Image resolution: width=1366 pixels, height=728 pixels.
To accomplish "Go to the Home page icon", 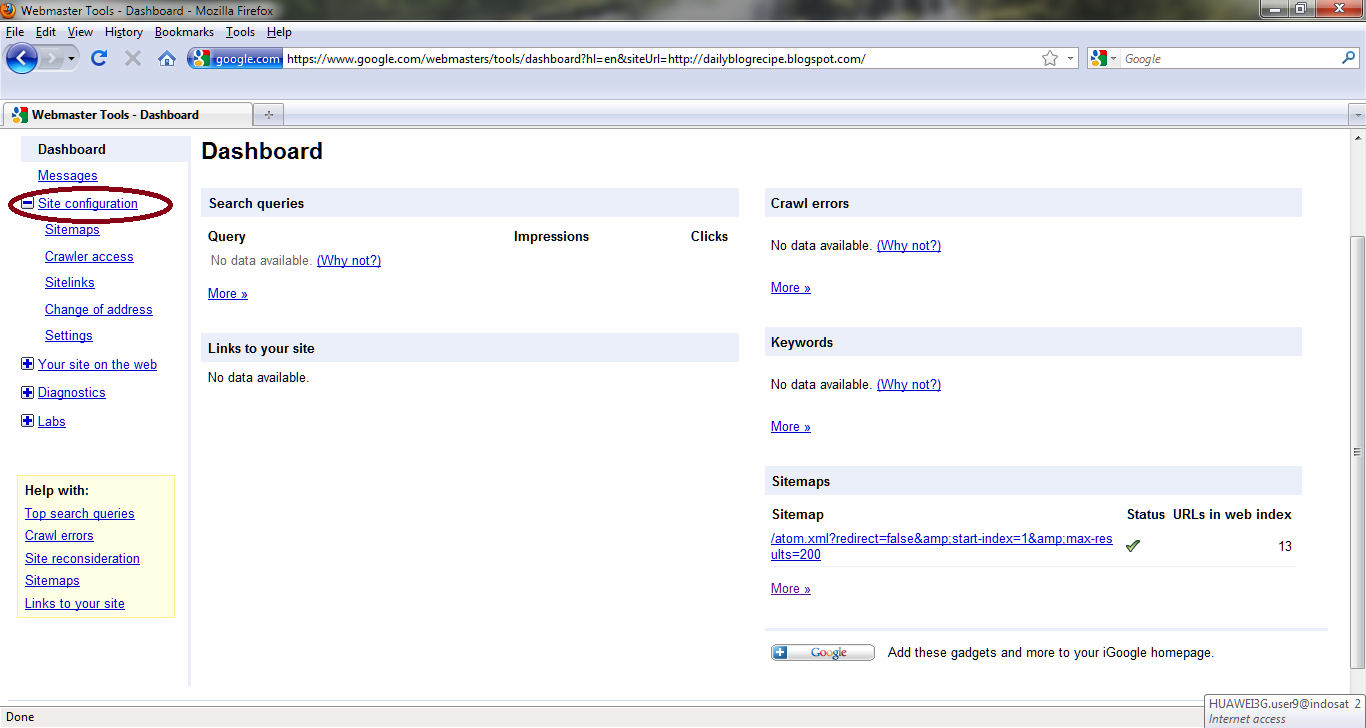I will coord(167,59).
